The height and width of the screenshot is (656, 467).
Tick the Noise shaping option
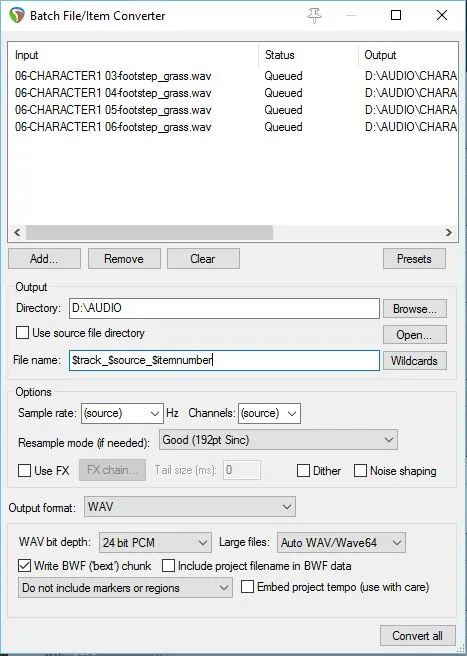pyautogui.click(x=360, y=471)
